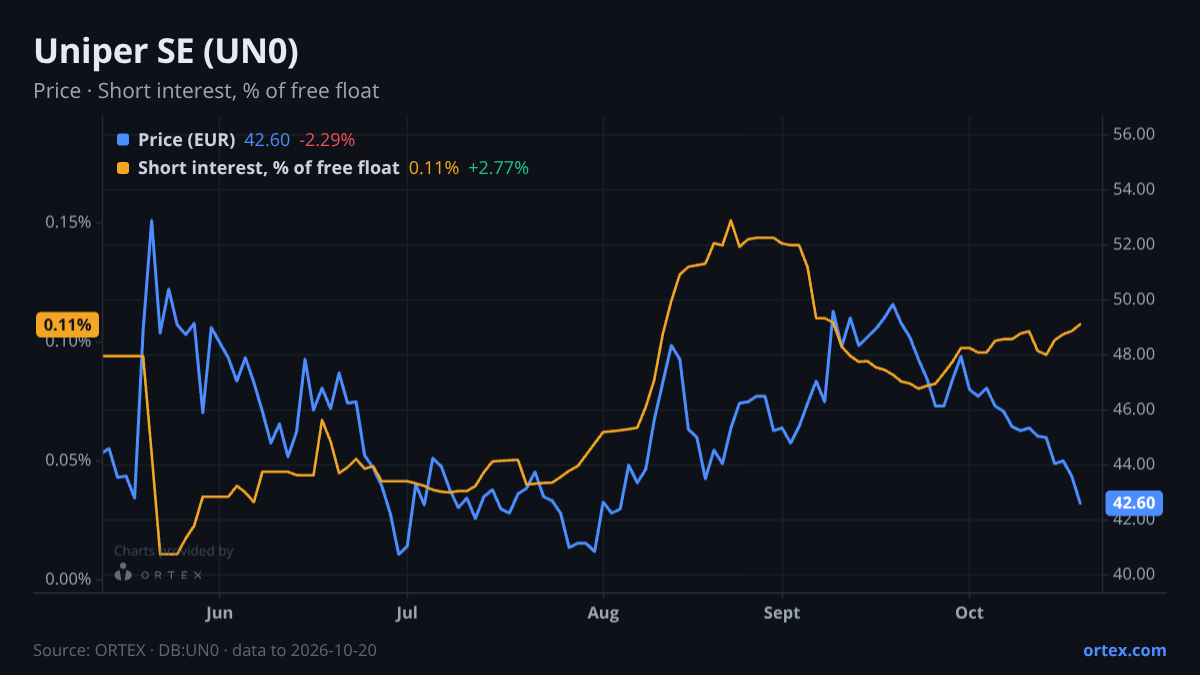Click the 0.05% left axis label

point(69,460)
